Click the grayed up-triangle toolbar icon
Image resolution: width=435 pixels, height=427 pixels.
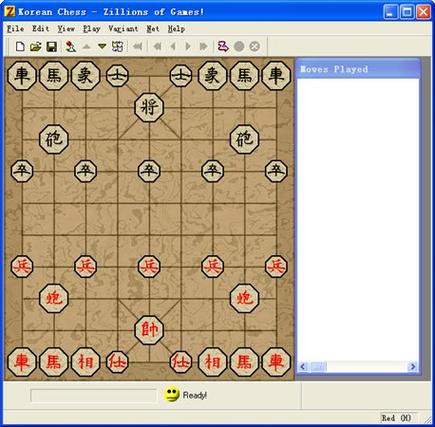[86, 47]
